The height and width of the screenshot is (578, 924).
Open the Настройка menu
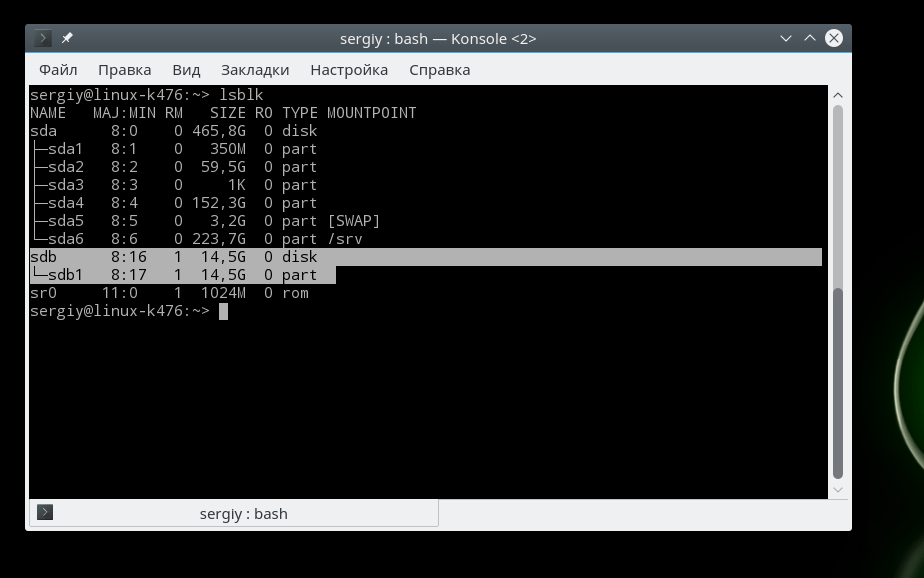(349, 70)
